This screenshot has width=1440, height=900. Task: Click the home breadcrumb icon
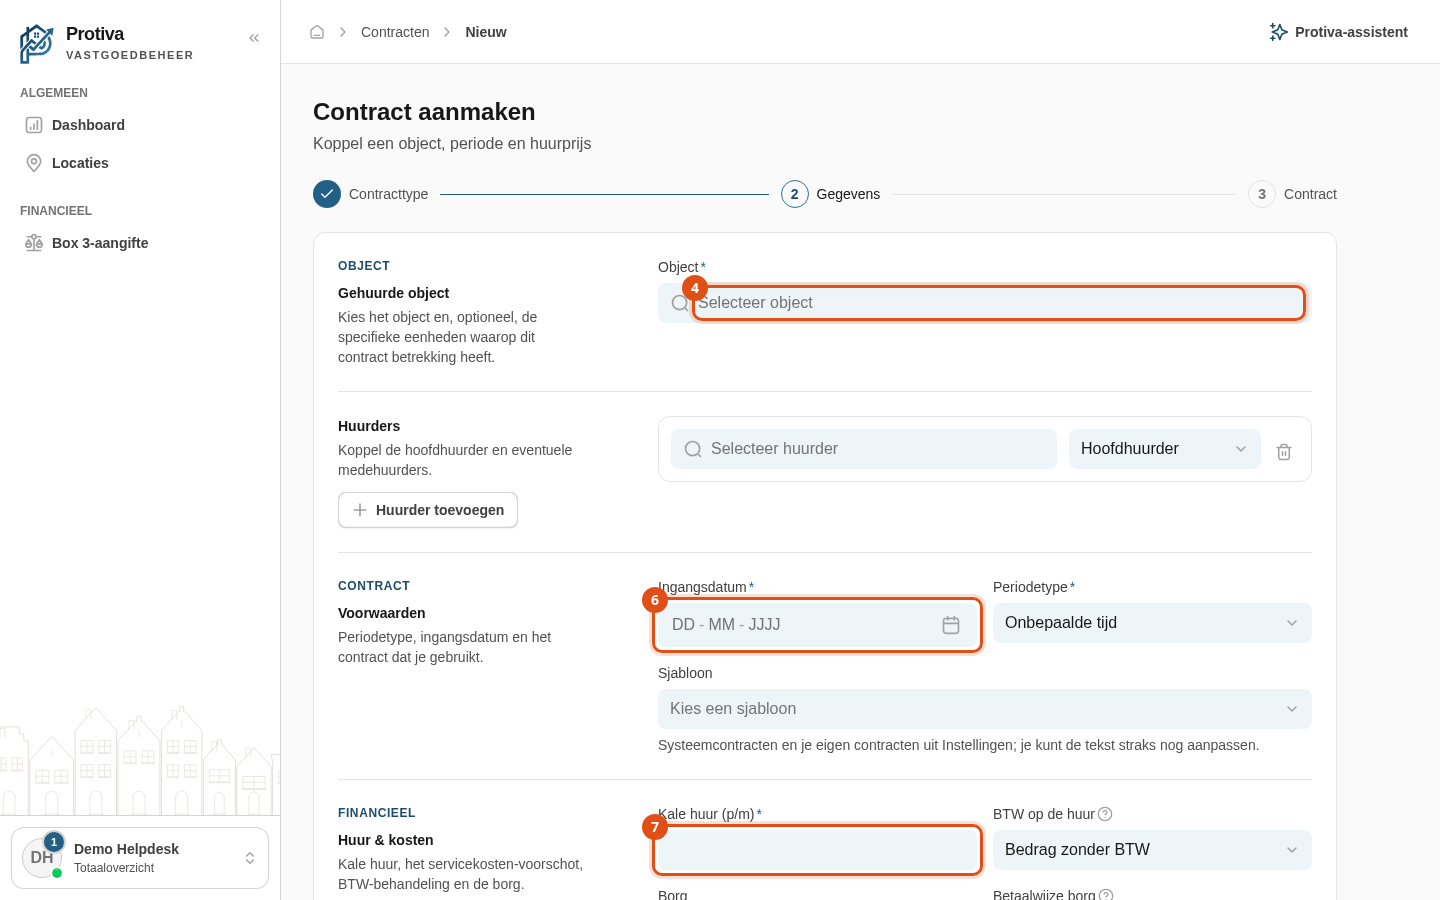pyautogui.click(x=317, y=32)
